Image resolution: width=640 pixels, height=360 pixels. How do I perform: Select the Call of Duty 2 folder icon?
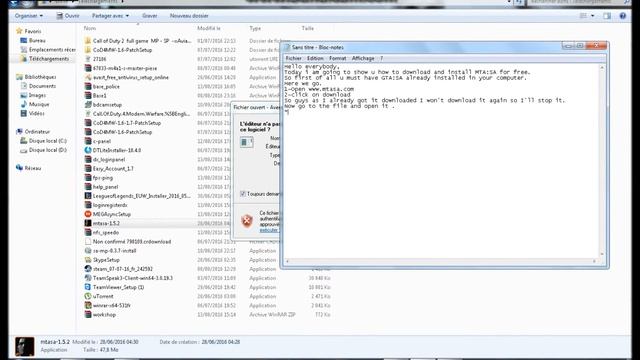pyautogui.click(x=88, y=41)
